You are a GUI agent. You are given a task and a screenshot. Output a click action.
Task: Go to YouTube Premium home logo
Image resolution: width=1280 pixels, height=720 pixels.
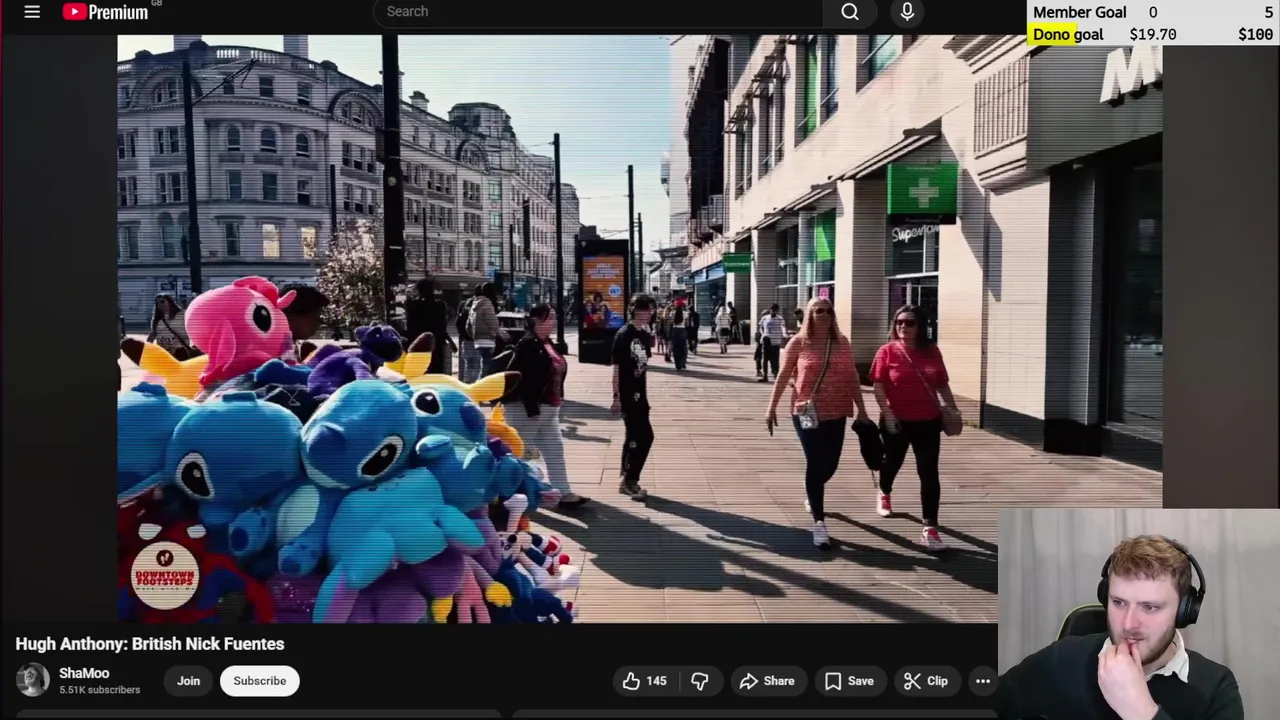106,12
